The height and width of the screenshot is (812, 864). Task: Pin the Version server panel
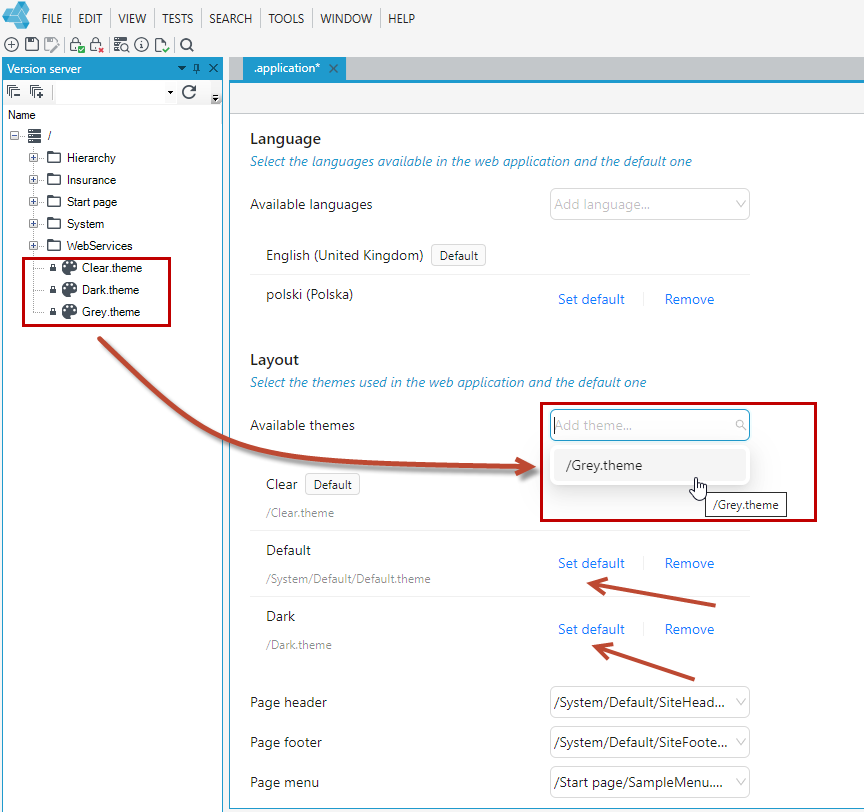pyautogui.click(x=197, y=68)
